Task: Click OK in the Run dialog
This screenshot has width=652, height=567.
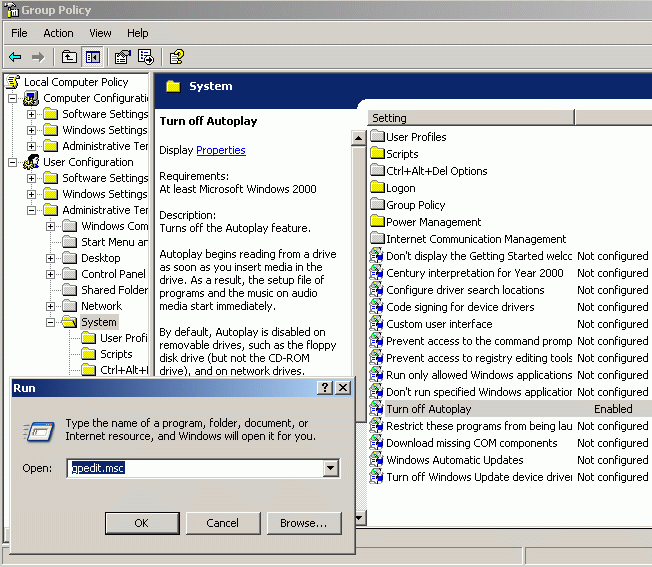Action: click(141, 523)
